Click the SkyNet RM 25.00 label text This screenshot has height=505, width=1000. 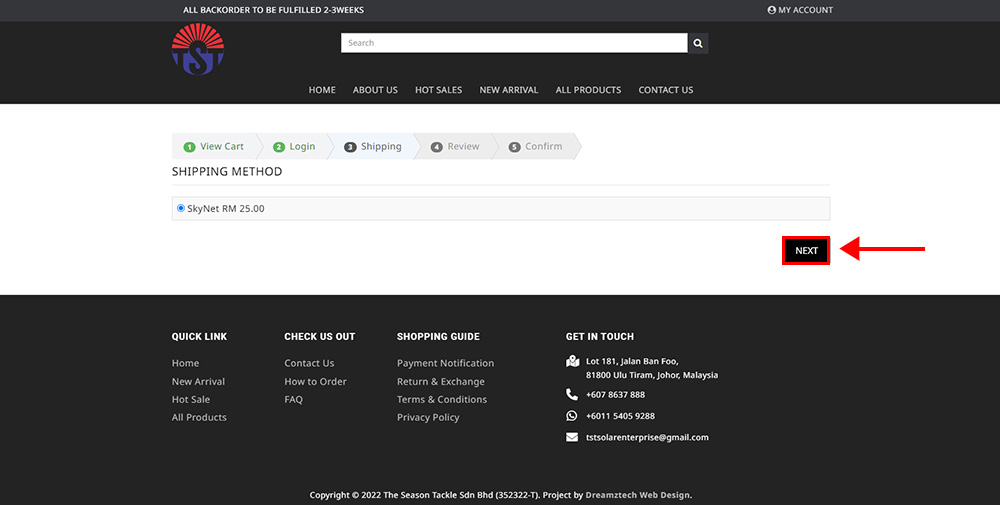pos(226,209)
